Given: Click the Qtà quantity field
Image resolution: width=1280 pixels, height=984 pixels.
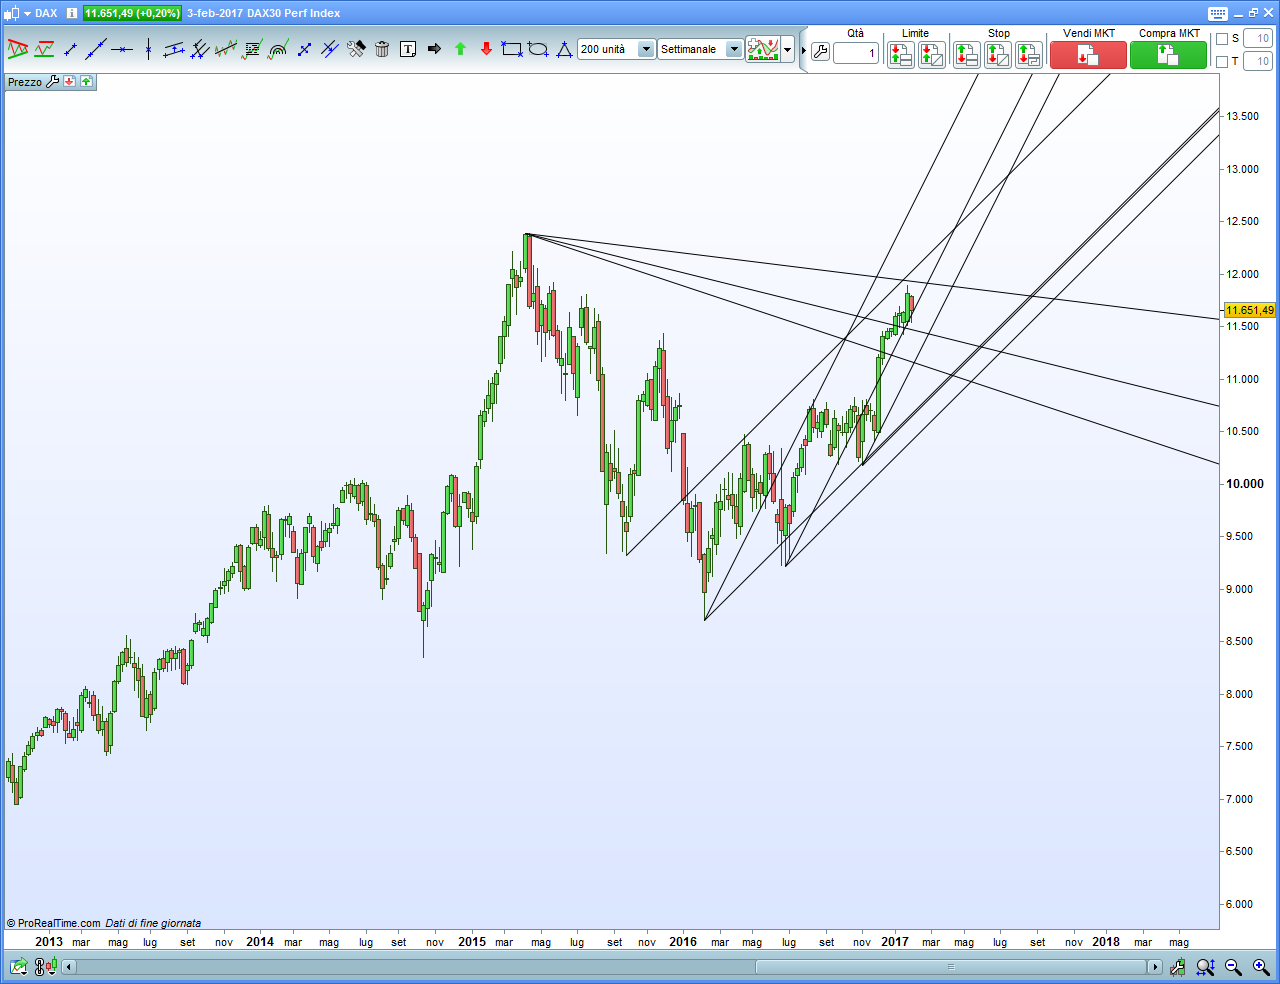Looking at the screenshot, I should pos(856,53).
